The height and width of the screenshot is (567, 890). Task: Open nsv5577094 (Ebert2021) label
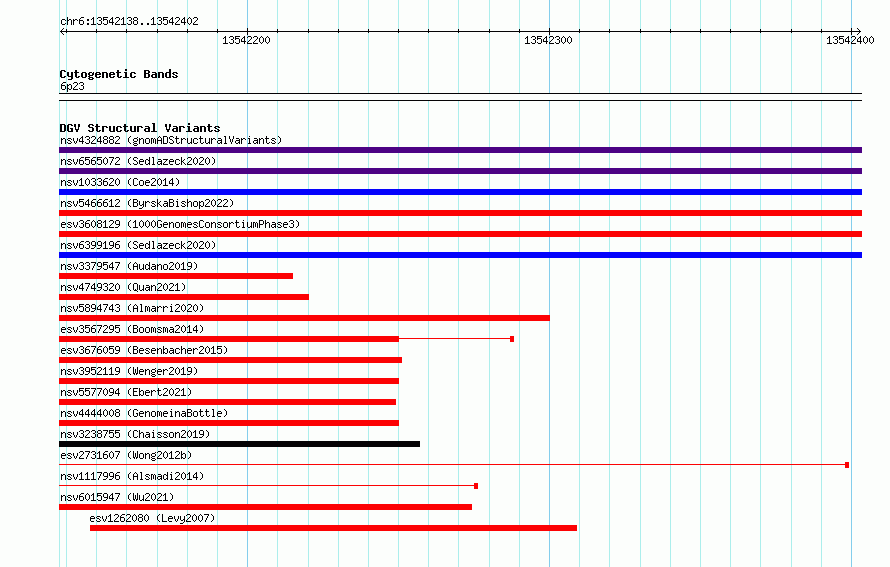pos(126,392)
